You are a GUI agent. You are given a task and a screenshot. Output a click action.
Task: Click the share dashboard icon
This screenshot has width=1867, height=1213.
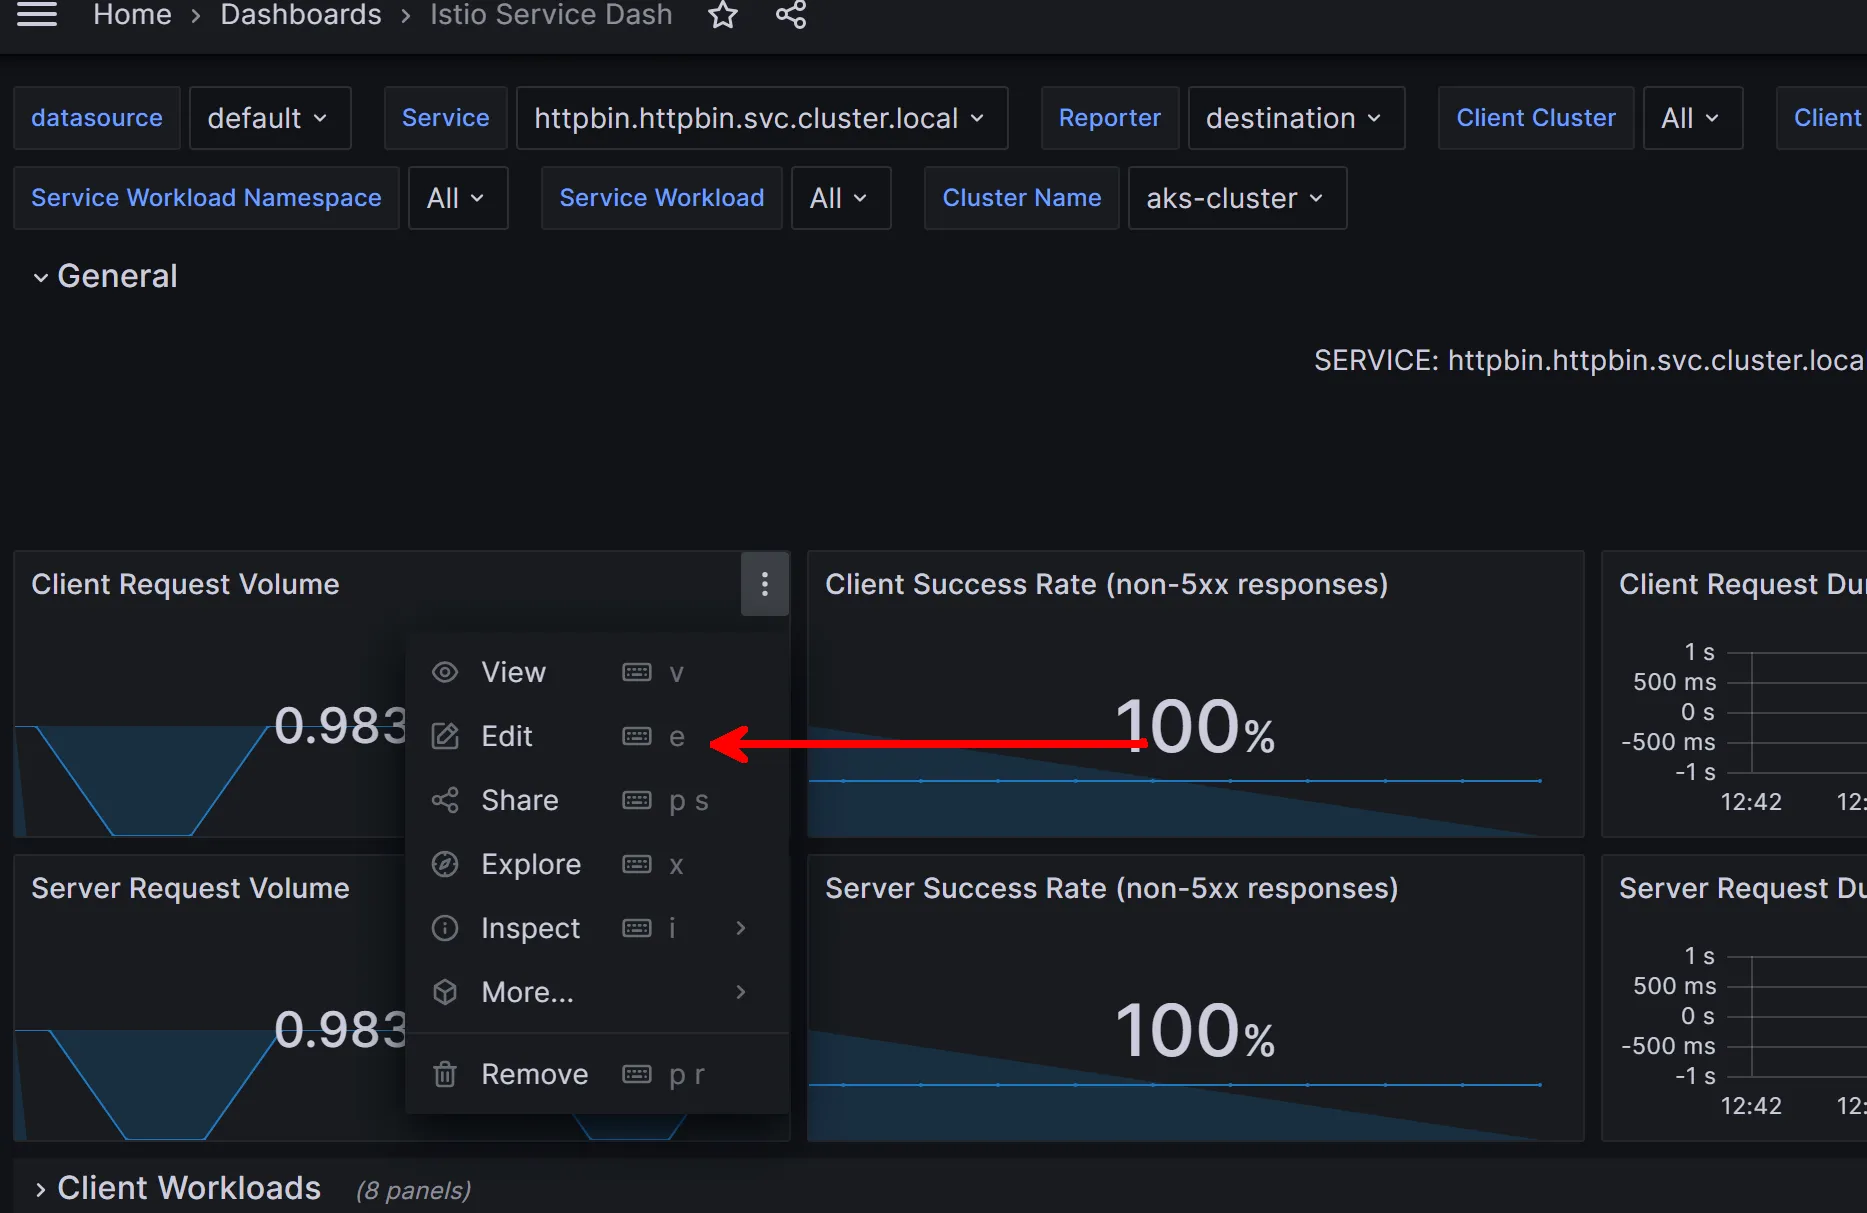[x=791, y=15]
